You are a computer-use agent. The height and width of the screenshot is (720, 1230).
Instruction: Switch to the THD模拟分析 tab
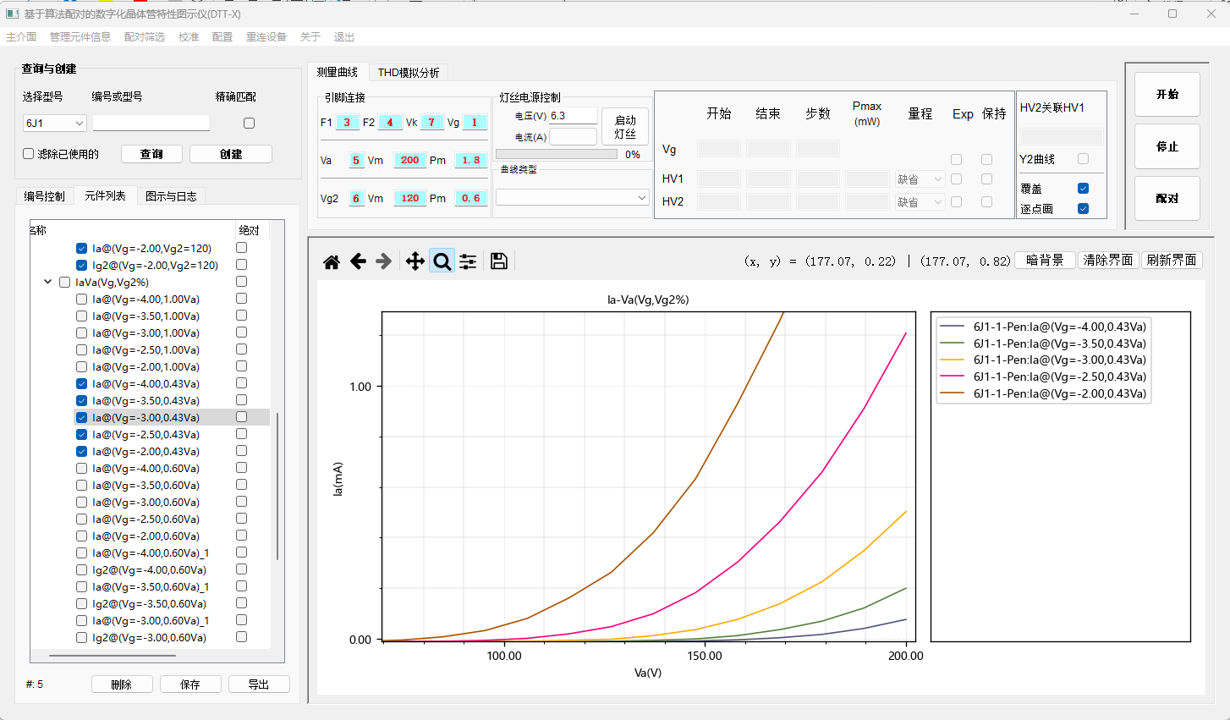click(x=408, y=73)
